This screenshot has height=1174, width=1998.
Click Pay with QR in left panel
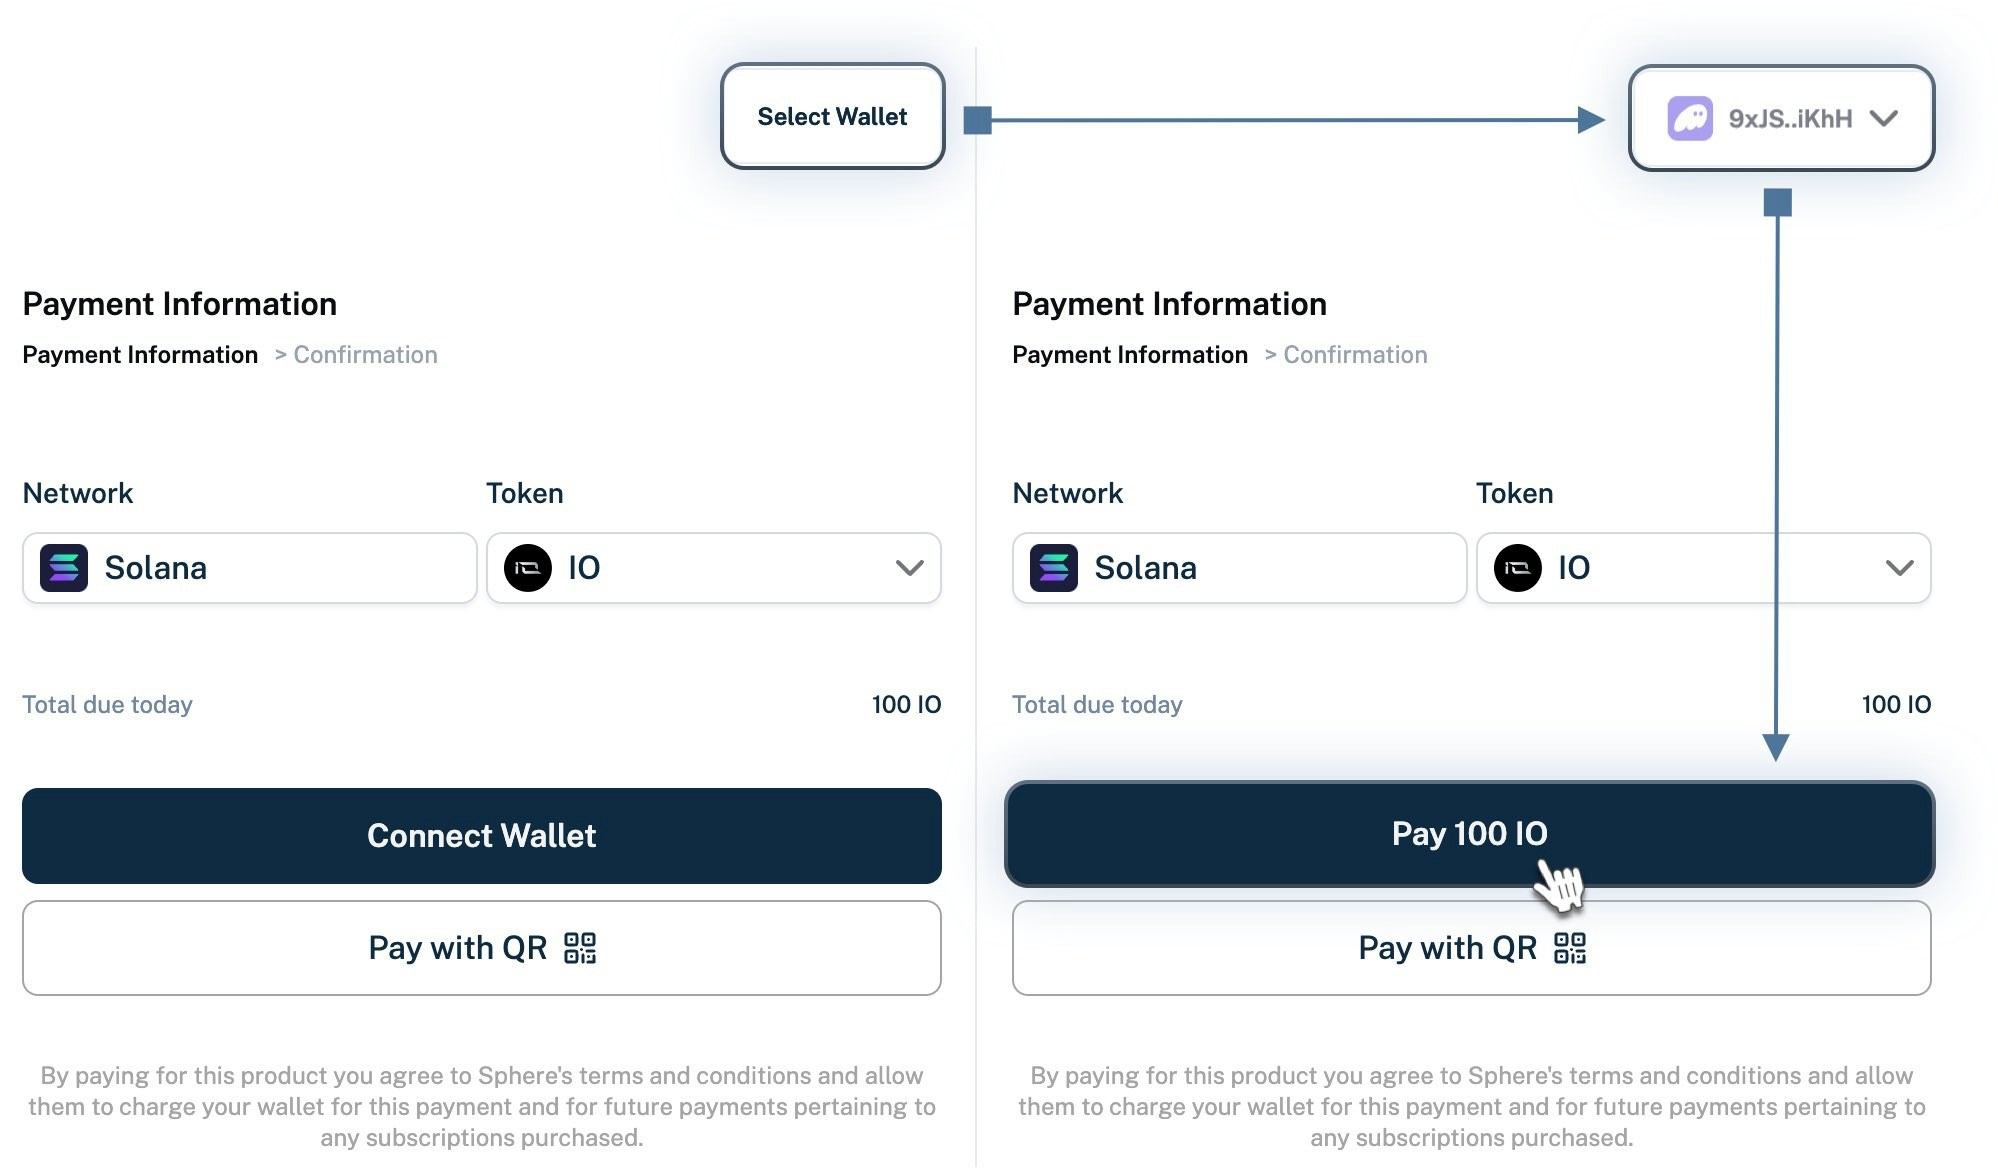(482, 948)
